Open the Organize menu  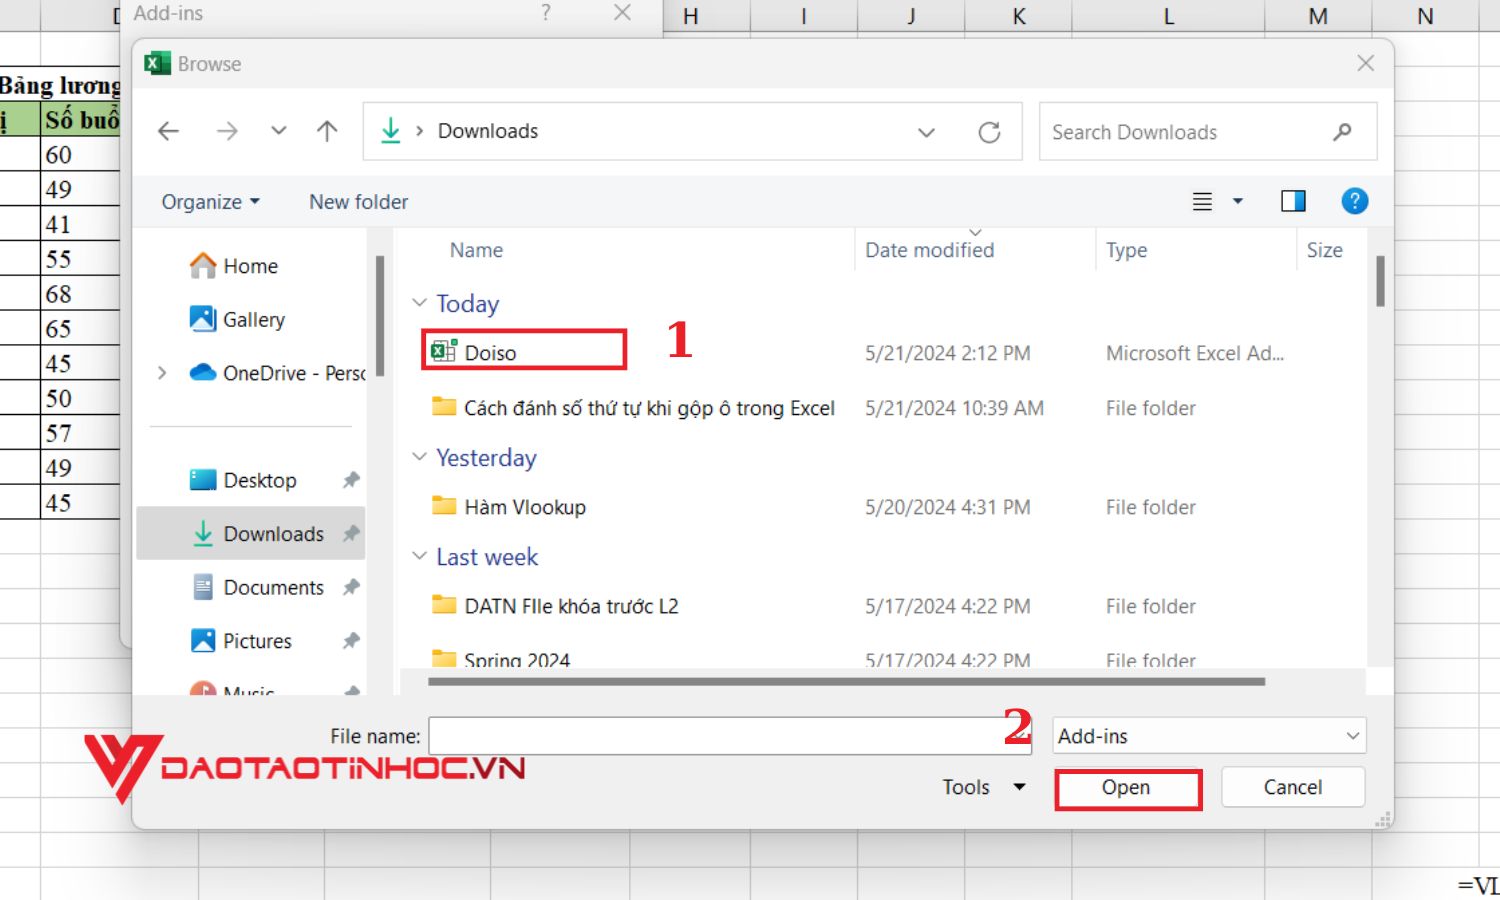tap(210, 202)
